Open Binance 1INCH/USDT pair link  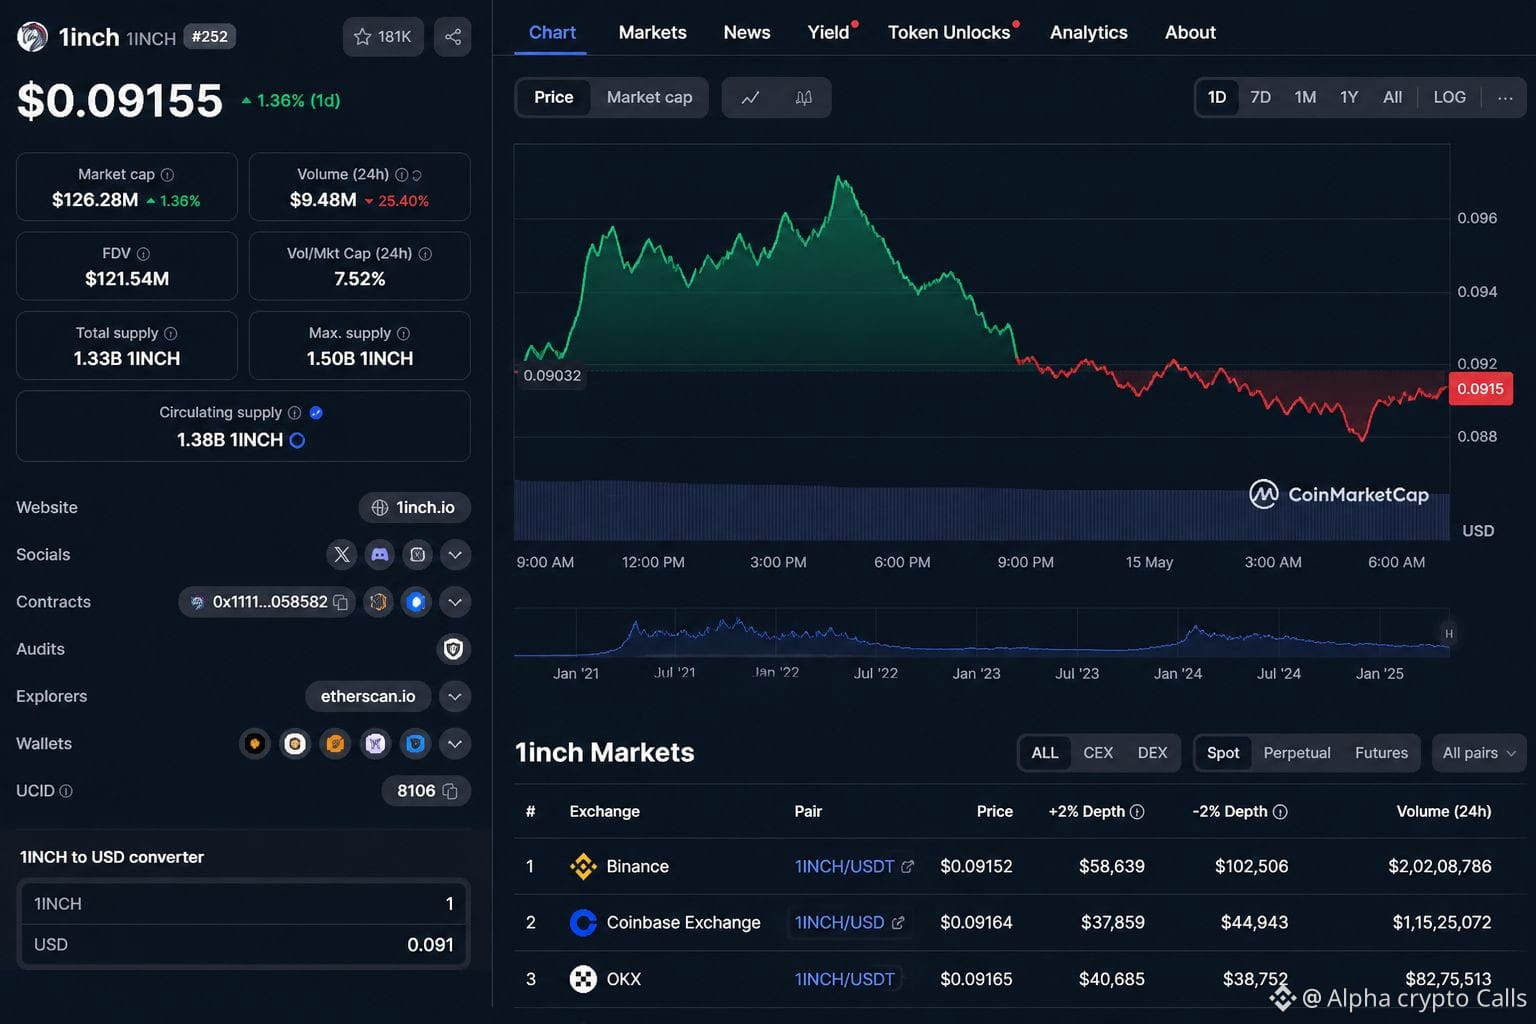(854, 867)
